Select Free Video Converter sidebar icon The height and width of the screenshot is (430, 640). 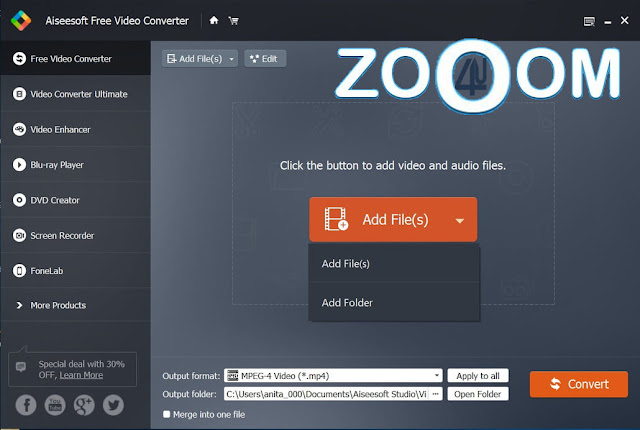pos(19,59)
